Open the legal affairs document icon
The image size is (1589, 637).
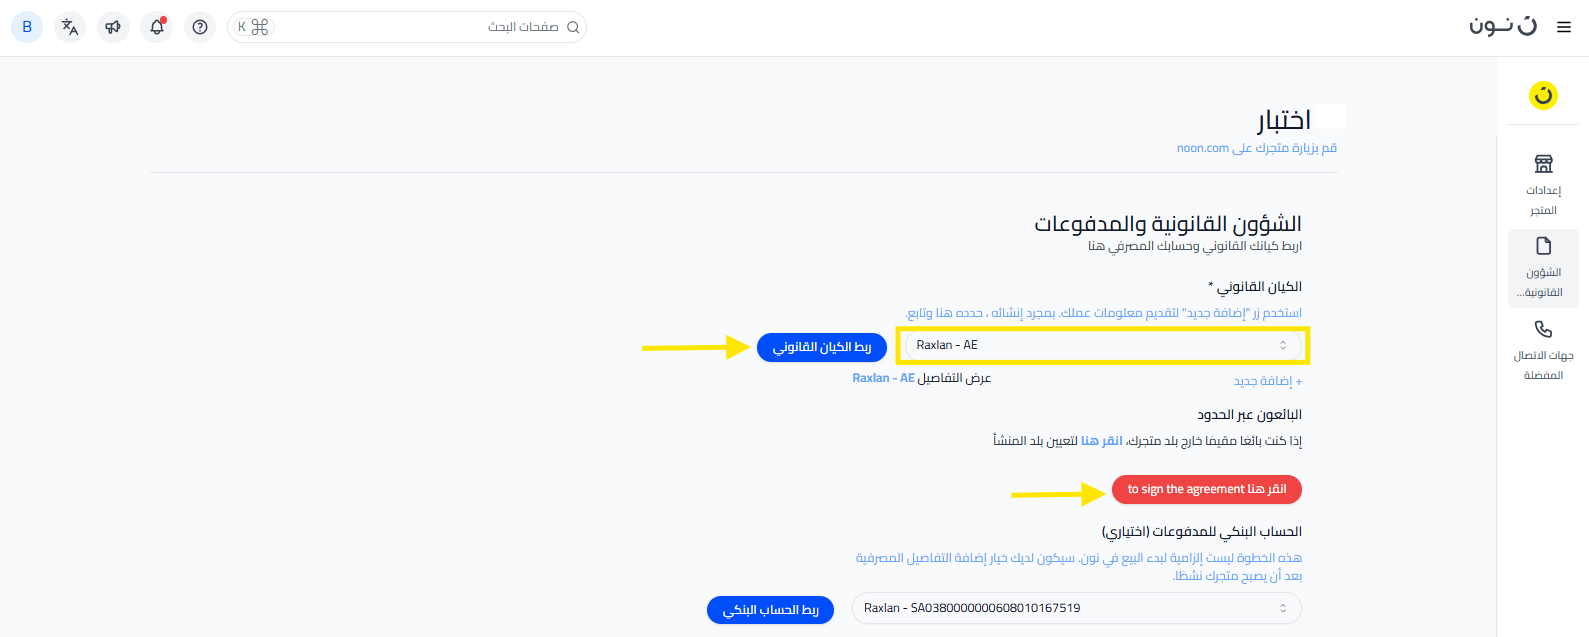point(1543,246)
